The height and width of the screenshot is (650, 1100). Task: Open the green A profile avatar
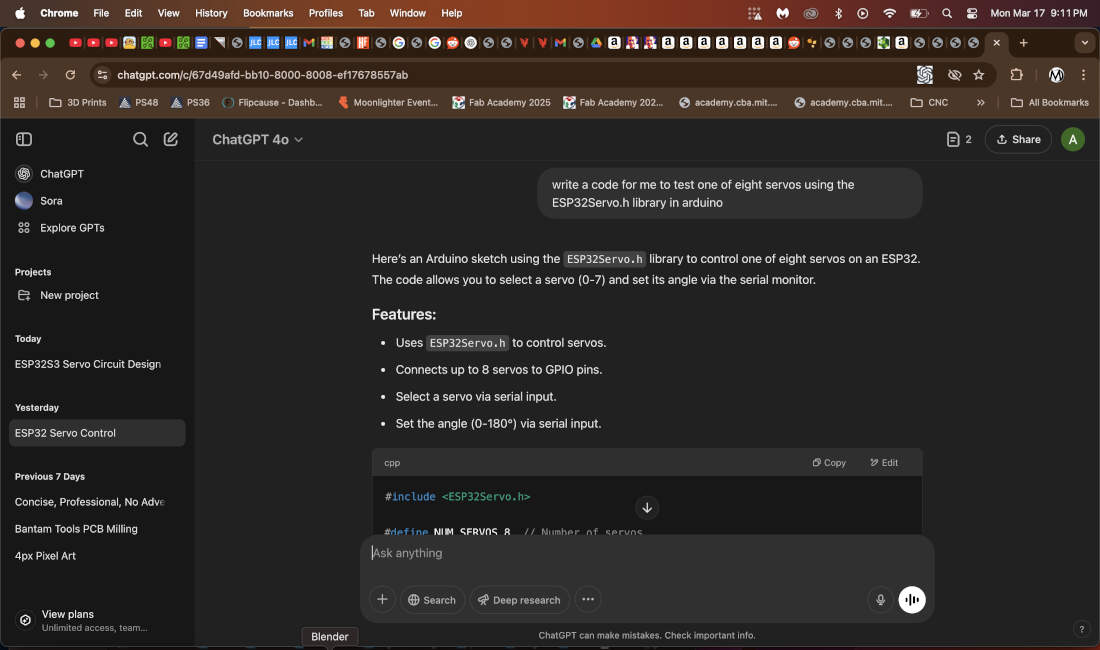click(x=1072, y=140)
